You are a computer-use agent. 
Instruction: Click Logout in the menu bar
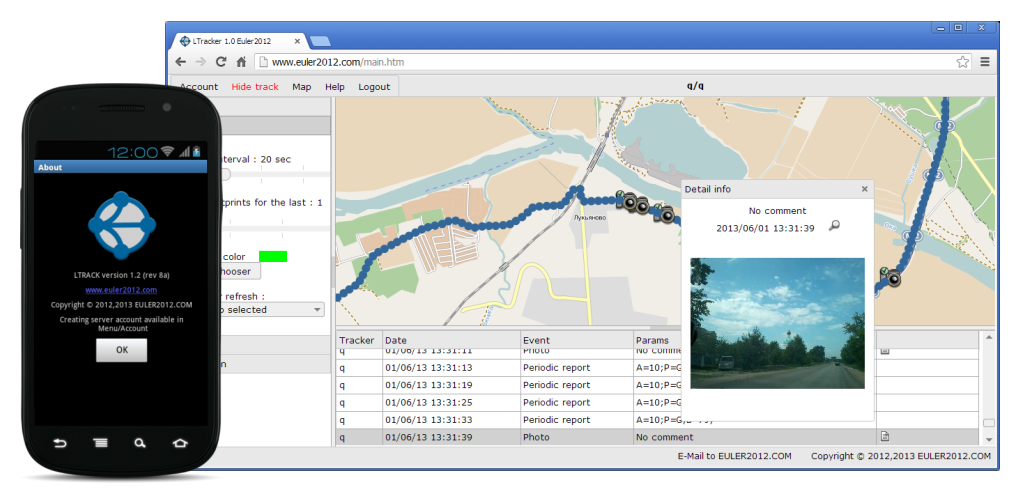point(374,87)
